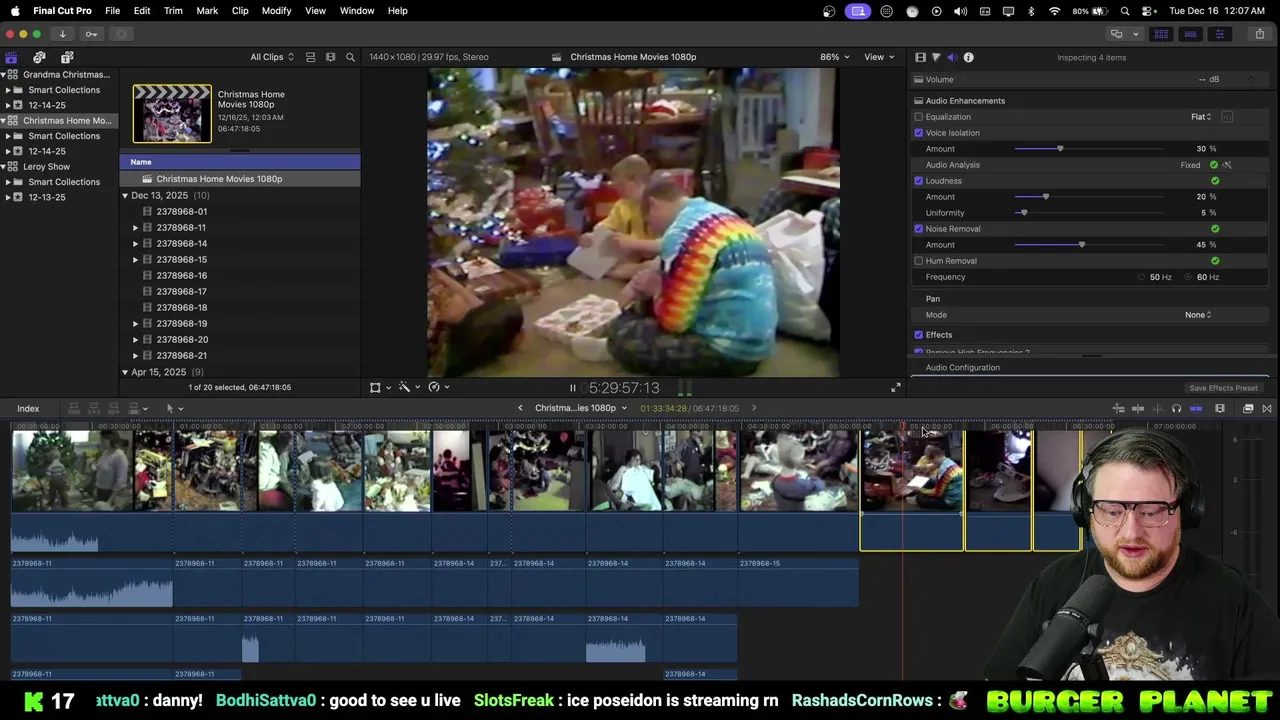This screenshot has width=1280, height=720.
Task: Open the Mark menu
Action: tap(207, 11)
